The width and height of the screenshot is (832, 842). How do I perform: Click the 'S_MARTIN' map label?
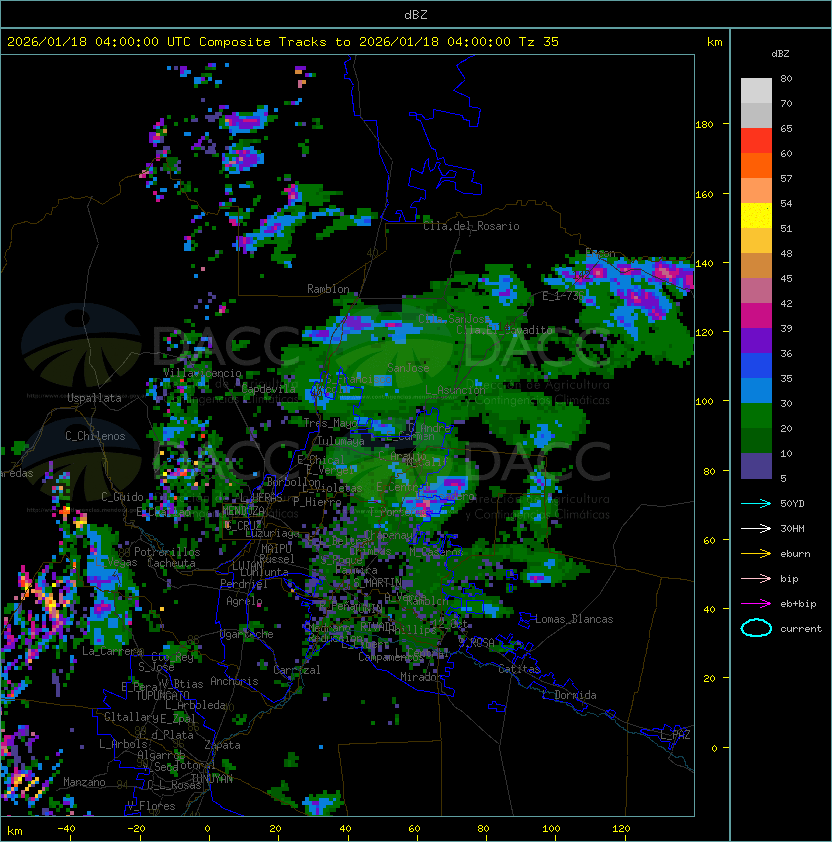coord(378,583)
